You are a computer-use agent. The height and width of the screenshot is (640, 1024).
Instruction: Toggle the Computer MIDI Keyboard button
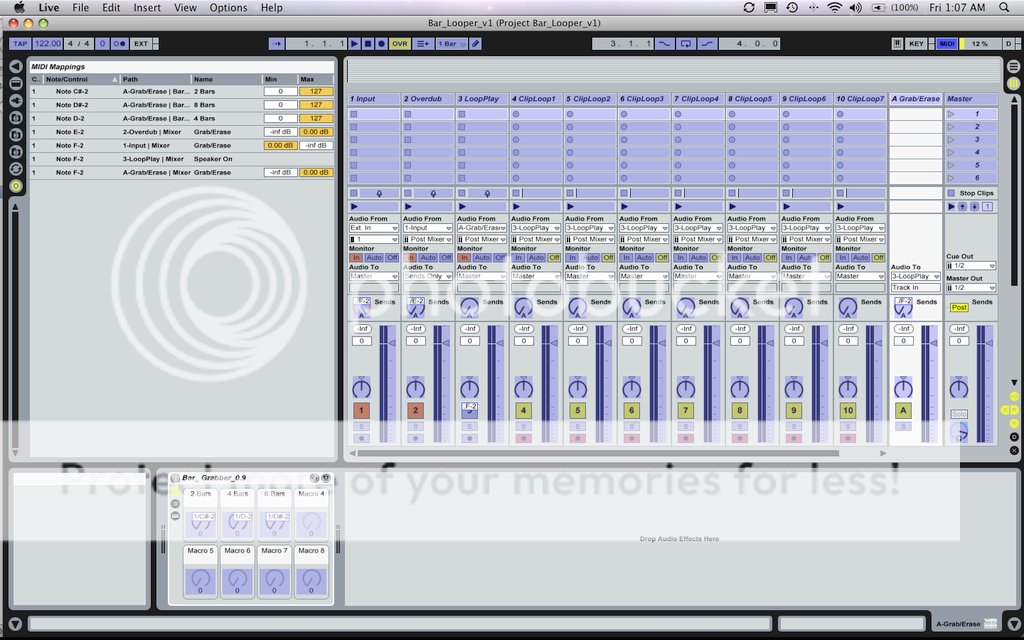[897, 44]
